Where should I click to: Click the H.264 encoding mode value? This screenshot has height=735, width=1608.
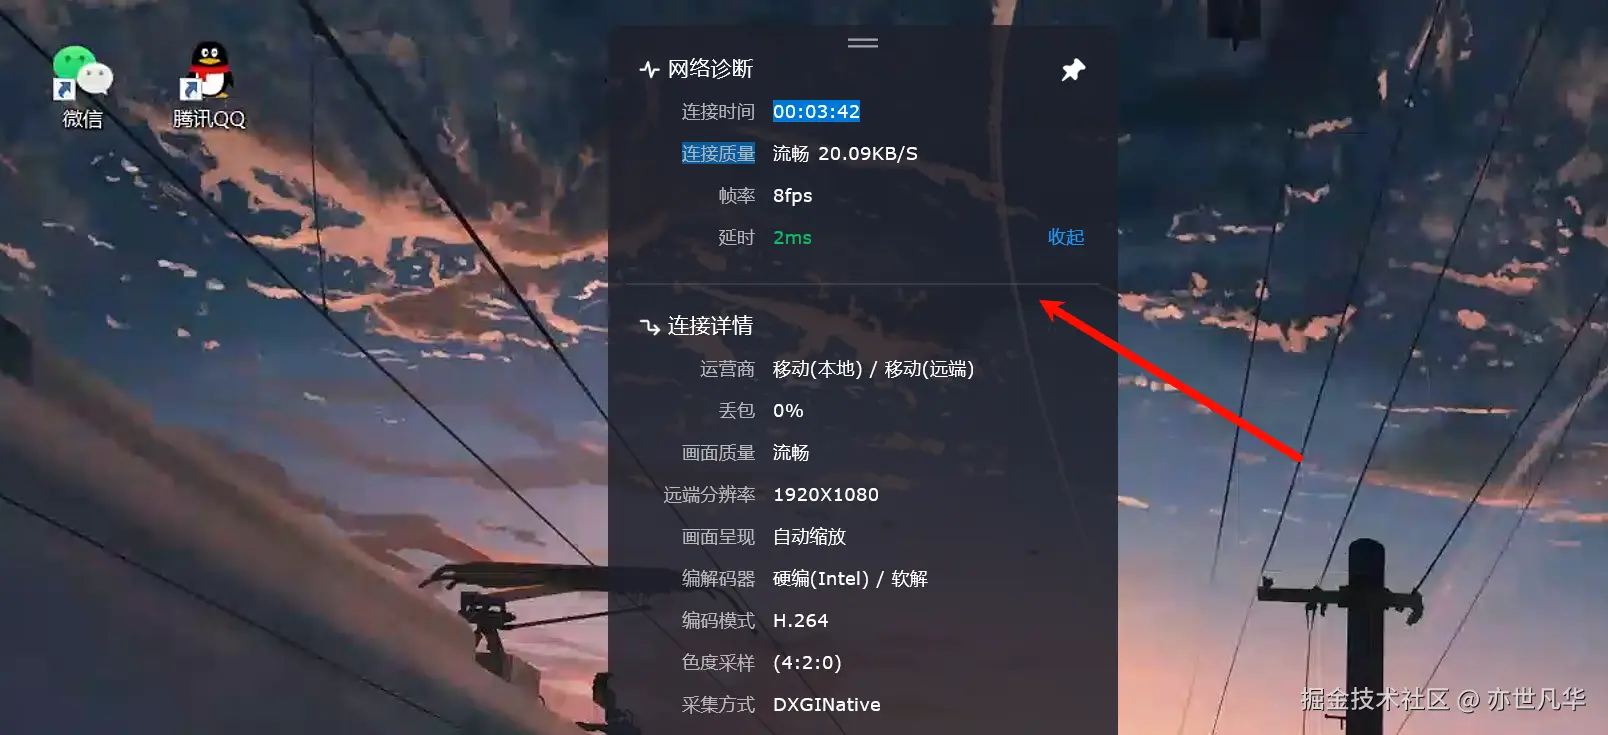pyautogui.click(x=800, y=620)
